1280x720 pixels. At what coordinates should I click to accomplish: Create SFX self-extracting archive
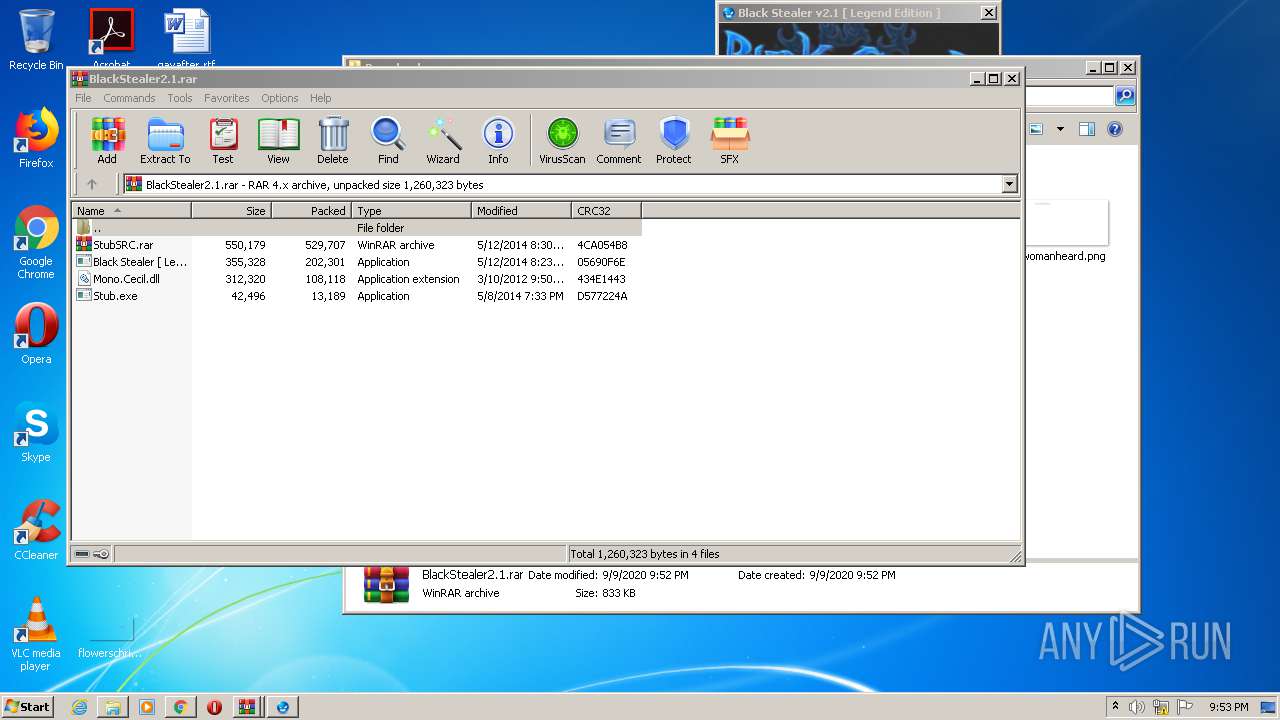[730, 140]
